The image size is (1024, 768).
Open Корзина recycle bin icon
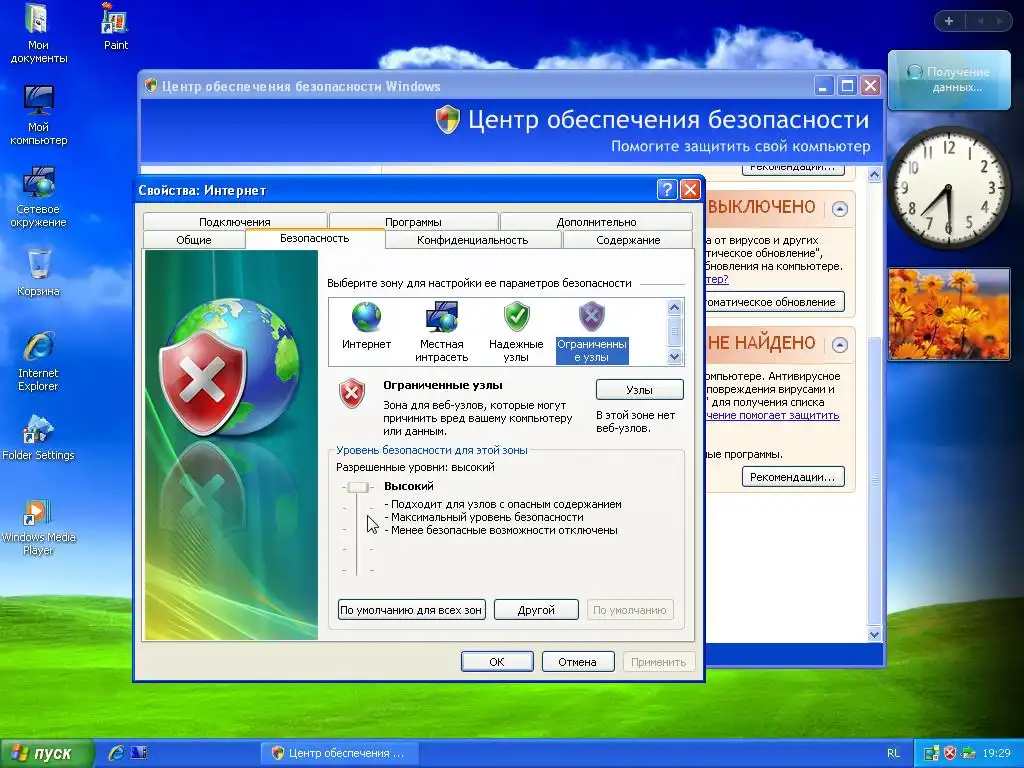[x=39, y=273]
